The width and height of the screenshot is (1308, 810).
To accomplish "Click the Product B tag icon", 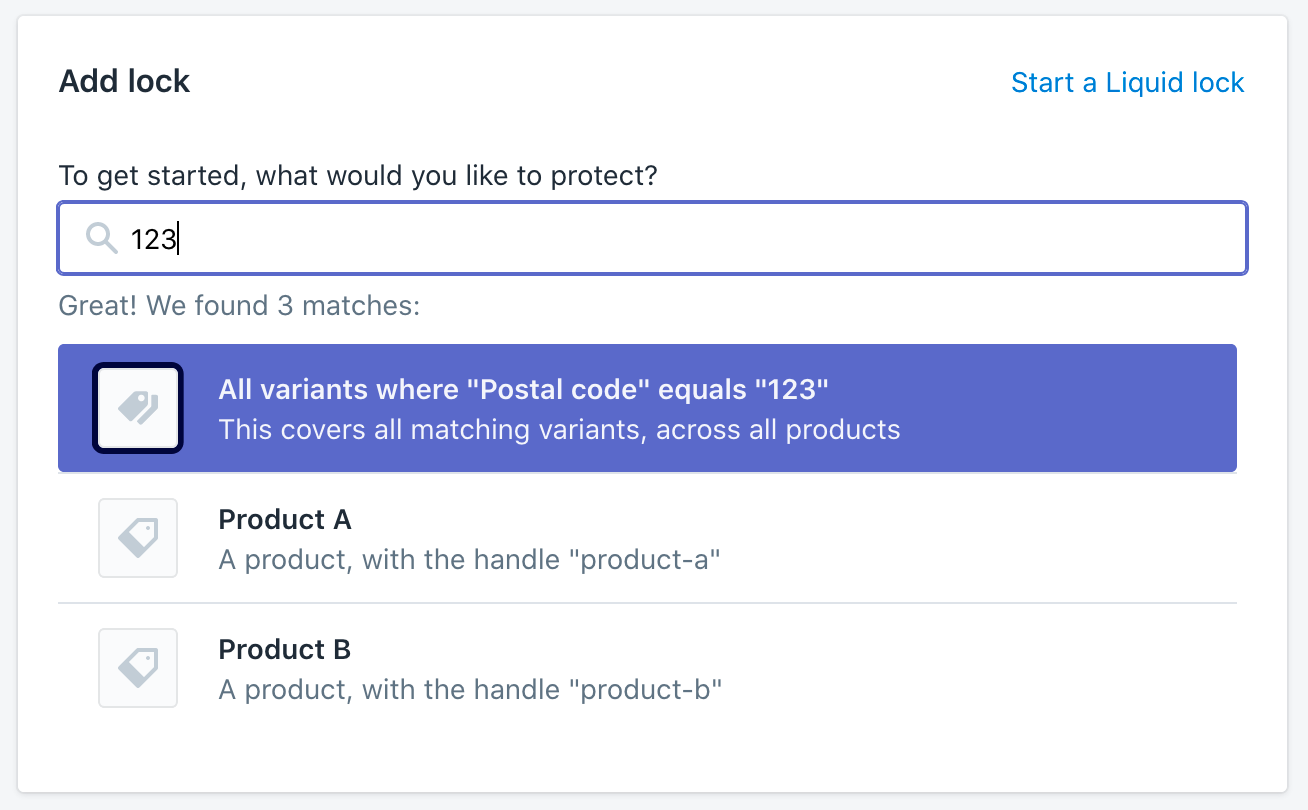I will click(x=138, y=668).
